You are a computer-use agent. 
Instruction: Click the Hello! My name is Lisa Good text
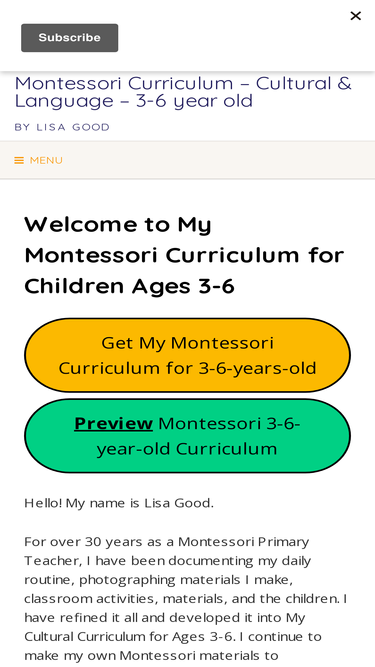click(119, 503)
